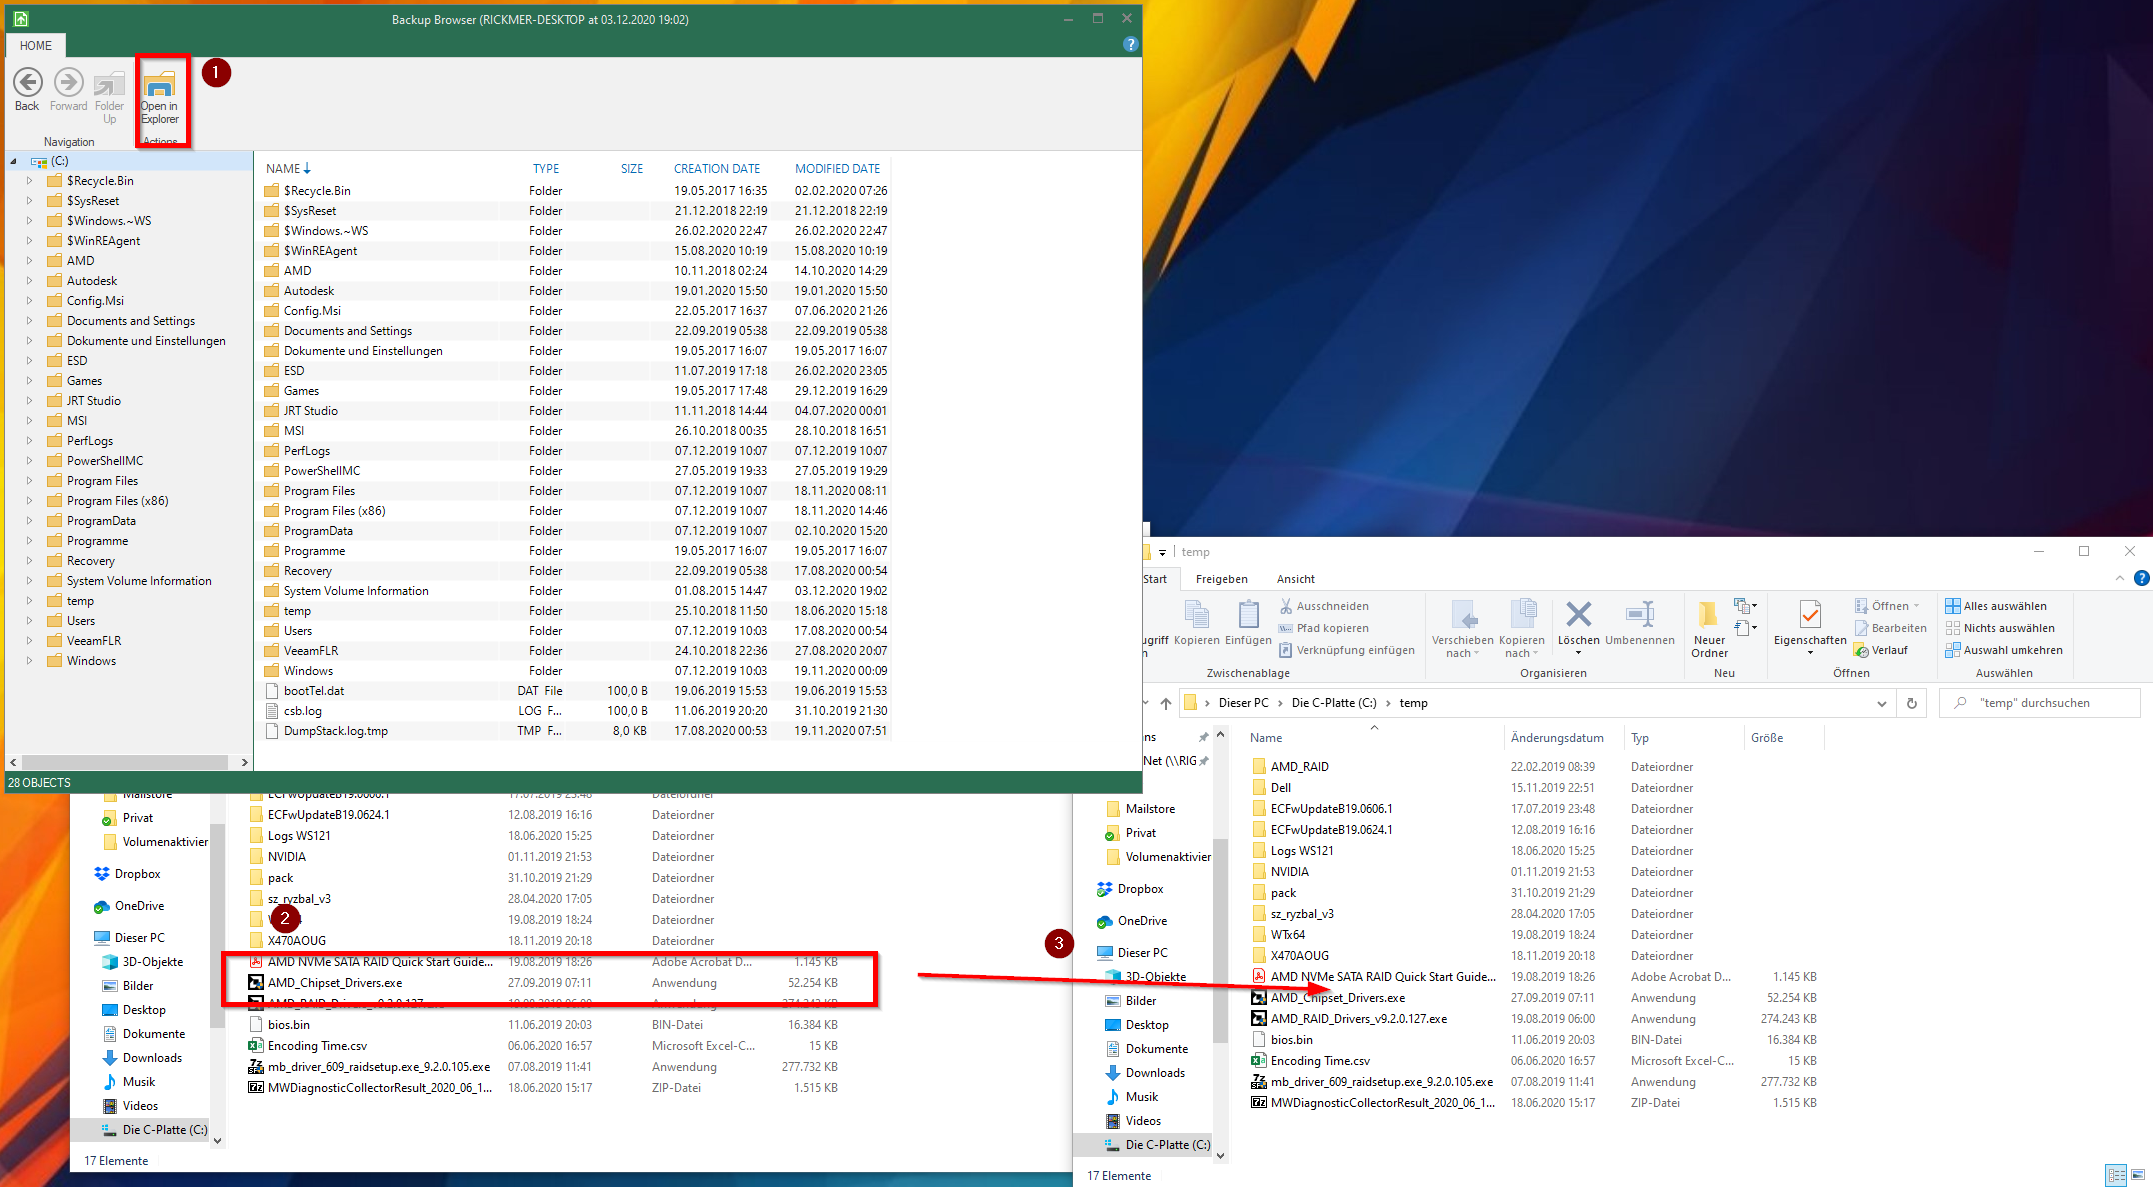Screen dimensions: 2153x1187
Task: Expand Program Files tree node
Action: point(29,481)
